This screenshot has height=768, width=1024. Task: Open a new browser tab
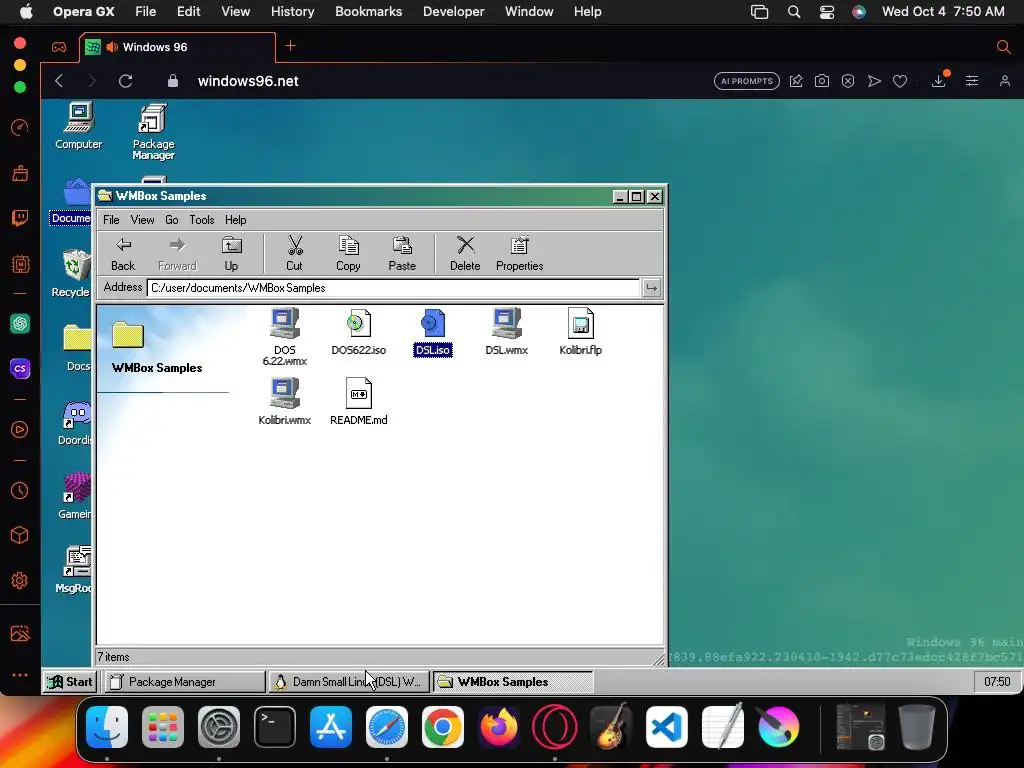pyautogui.click(x=291, y=46)
